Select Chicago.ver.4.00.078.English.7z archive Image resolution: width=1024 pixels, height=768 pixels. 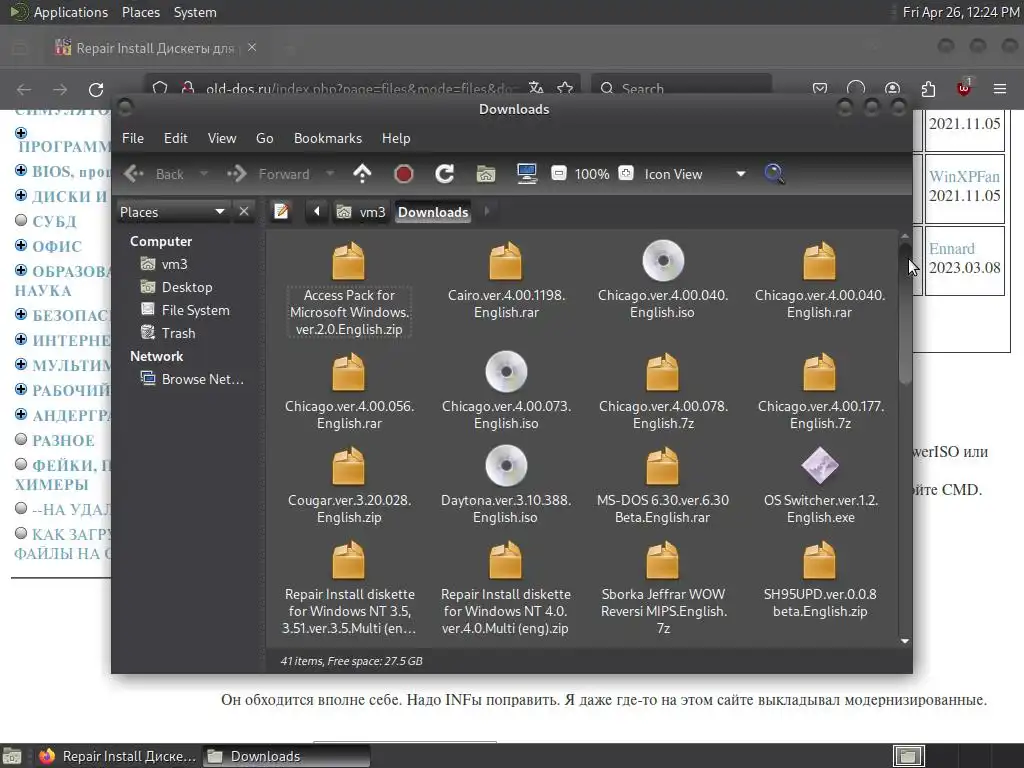(663, 391)
